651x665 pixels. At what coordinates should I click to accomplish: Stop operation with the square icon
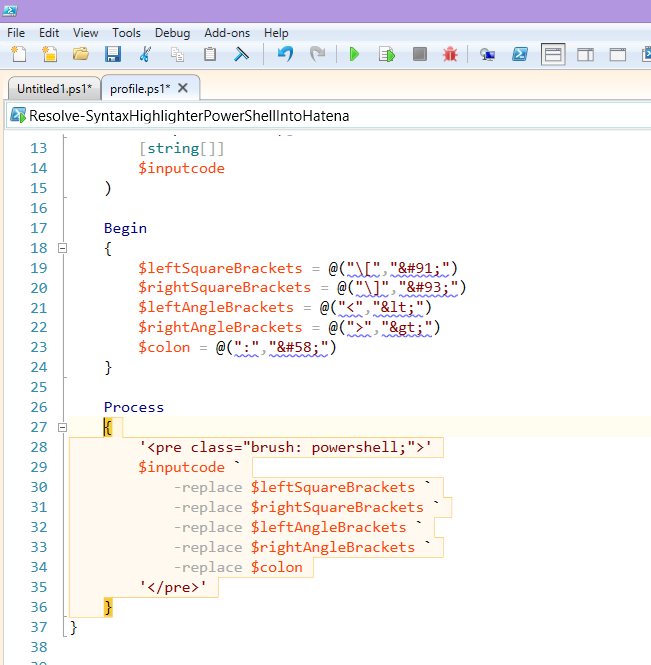point(419,54)
